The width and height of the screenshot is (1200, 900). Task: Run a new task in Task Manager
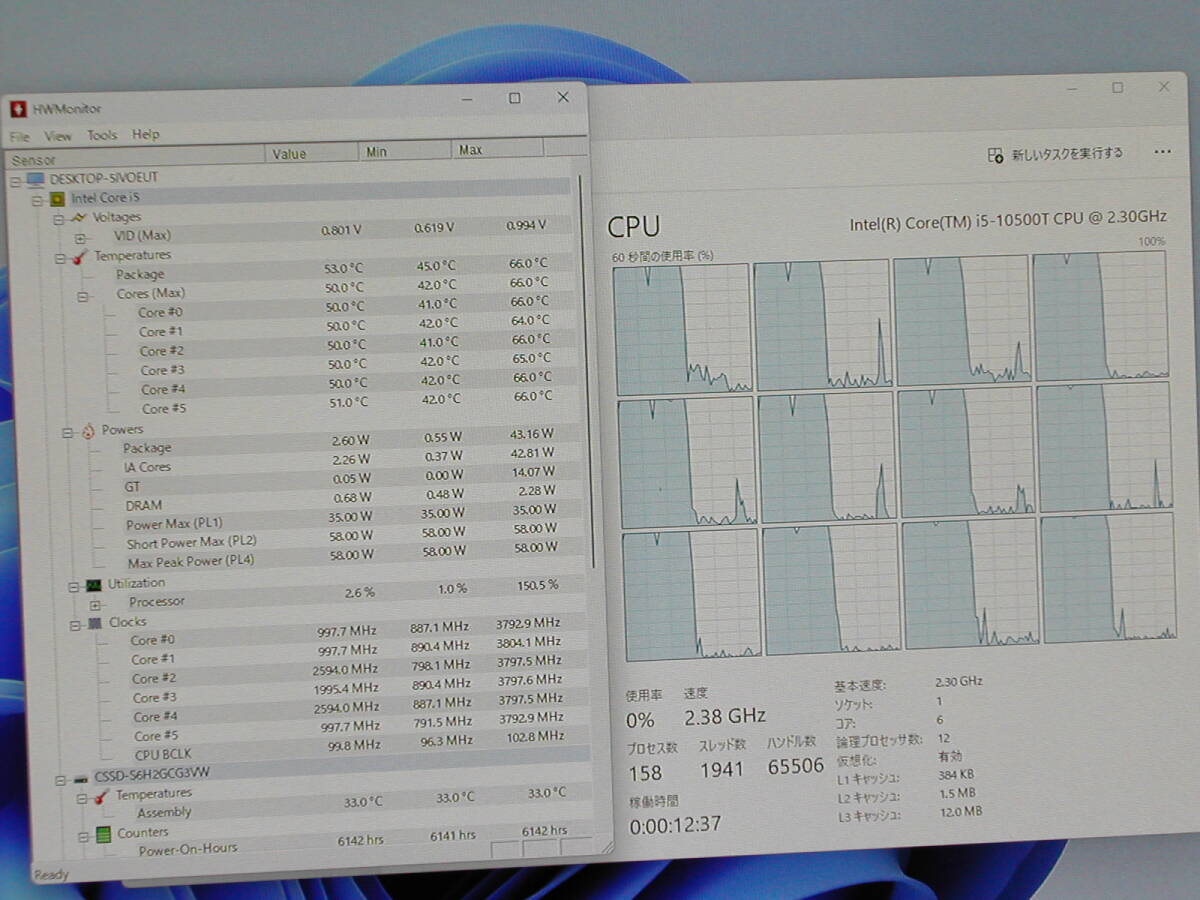(1055, 154)
